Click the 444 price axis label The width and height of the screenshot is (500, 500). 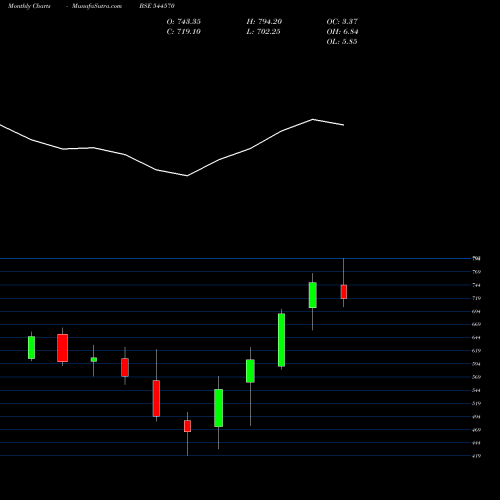coord(477,443)
